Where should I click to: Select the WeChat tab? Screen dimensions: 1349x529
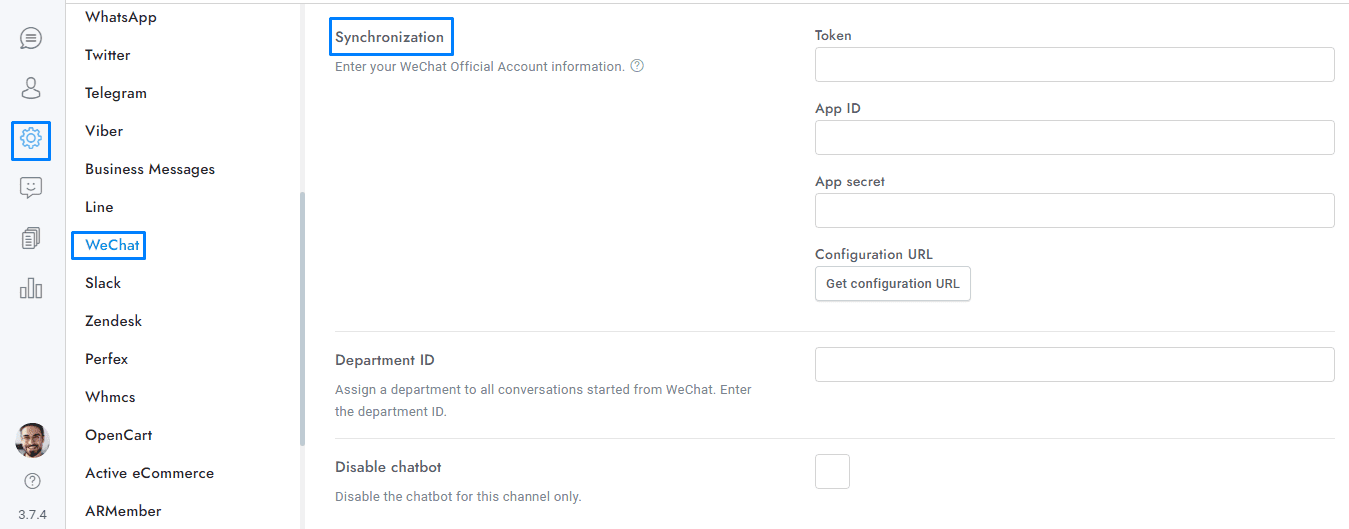[x=112, y=245]
